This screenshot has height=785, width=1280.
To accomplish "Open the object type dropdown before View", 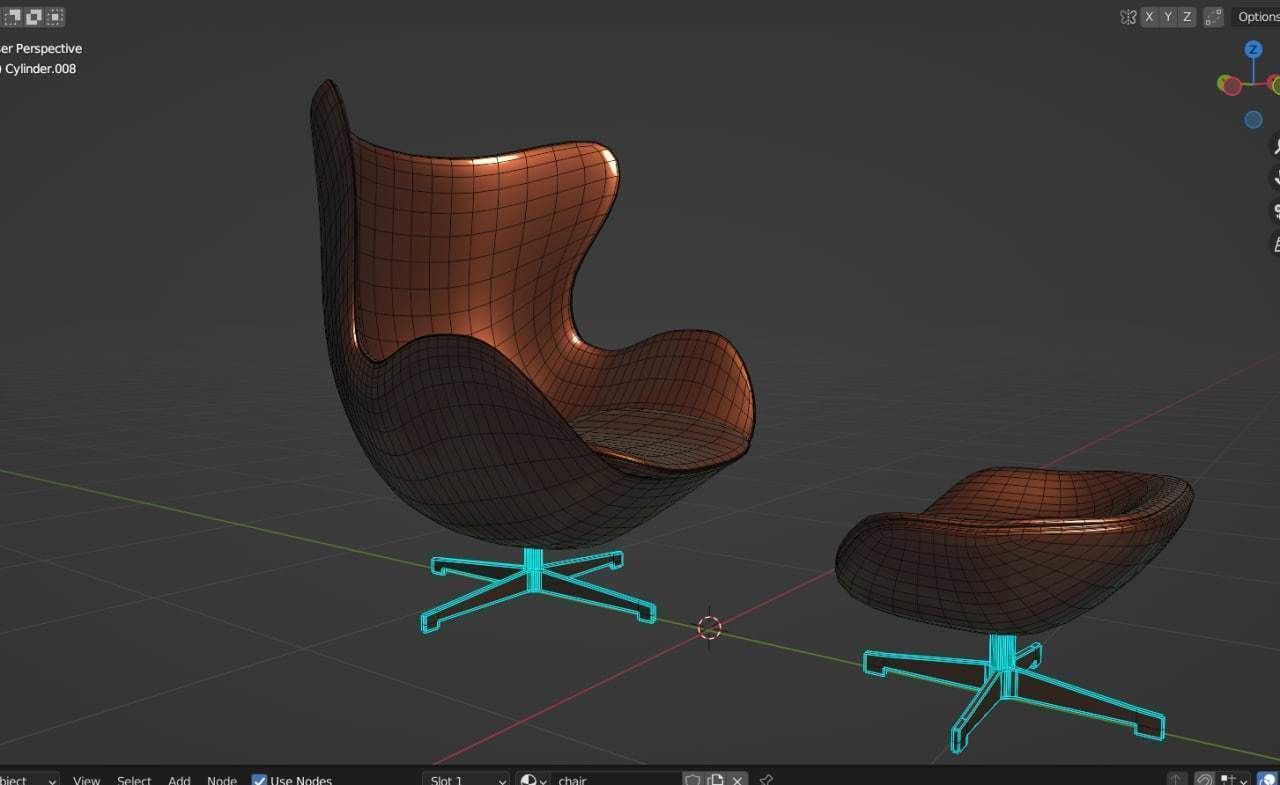I will tap(29, 779).
